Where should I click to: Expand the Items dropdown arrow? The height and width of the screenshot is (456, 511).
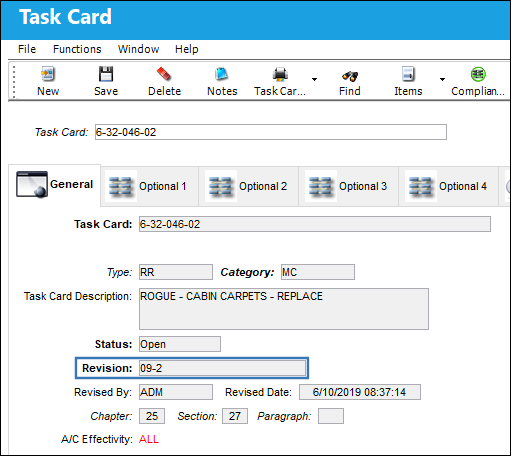pos(442,79)
